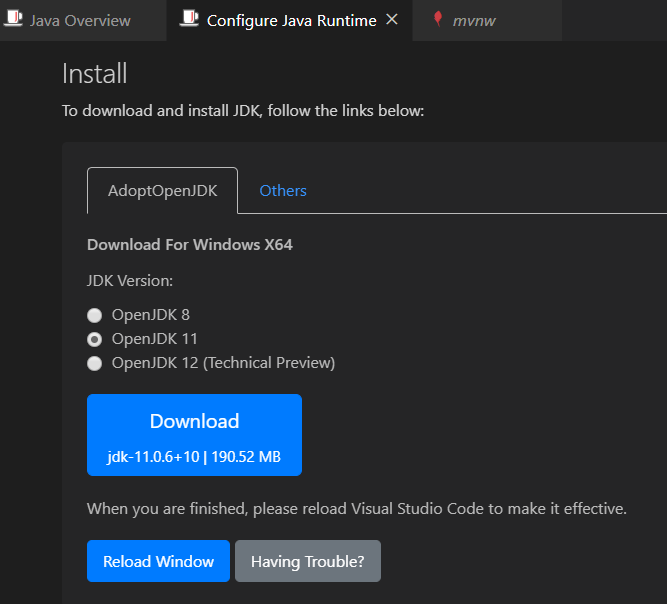This screenshot has height=604, width=667.
Task: Click the Java cup icon on Java Overview tab
Action: click(x=13, y=19)
